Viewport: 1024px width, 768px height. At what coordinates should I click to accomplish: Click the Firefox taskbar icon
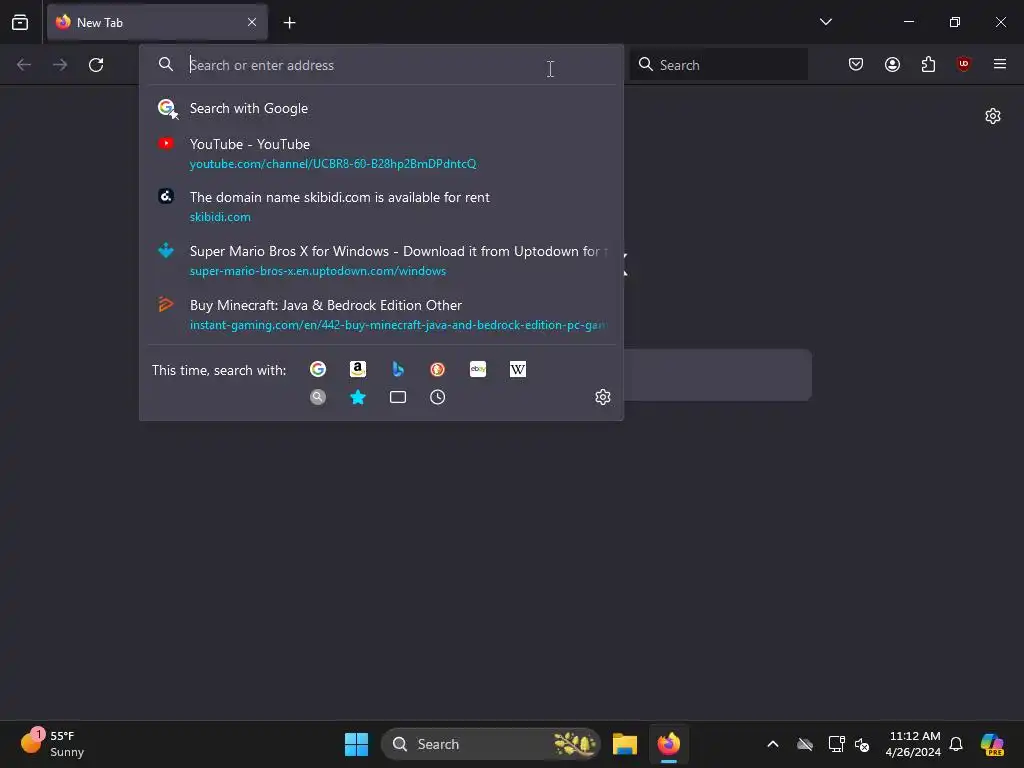click(669, 744)
